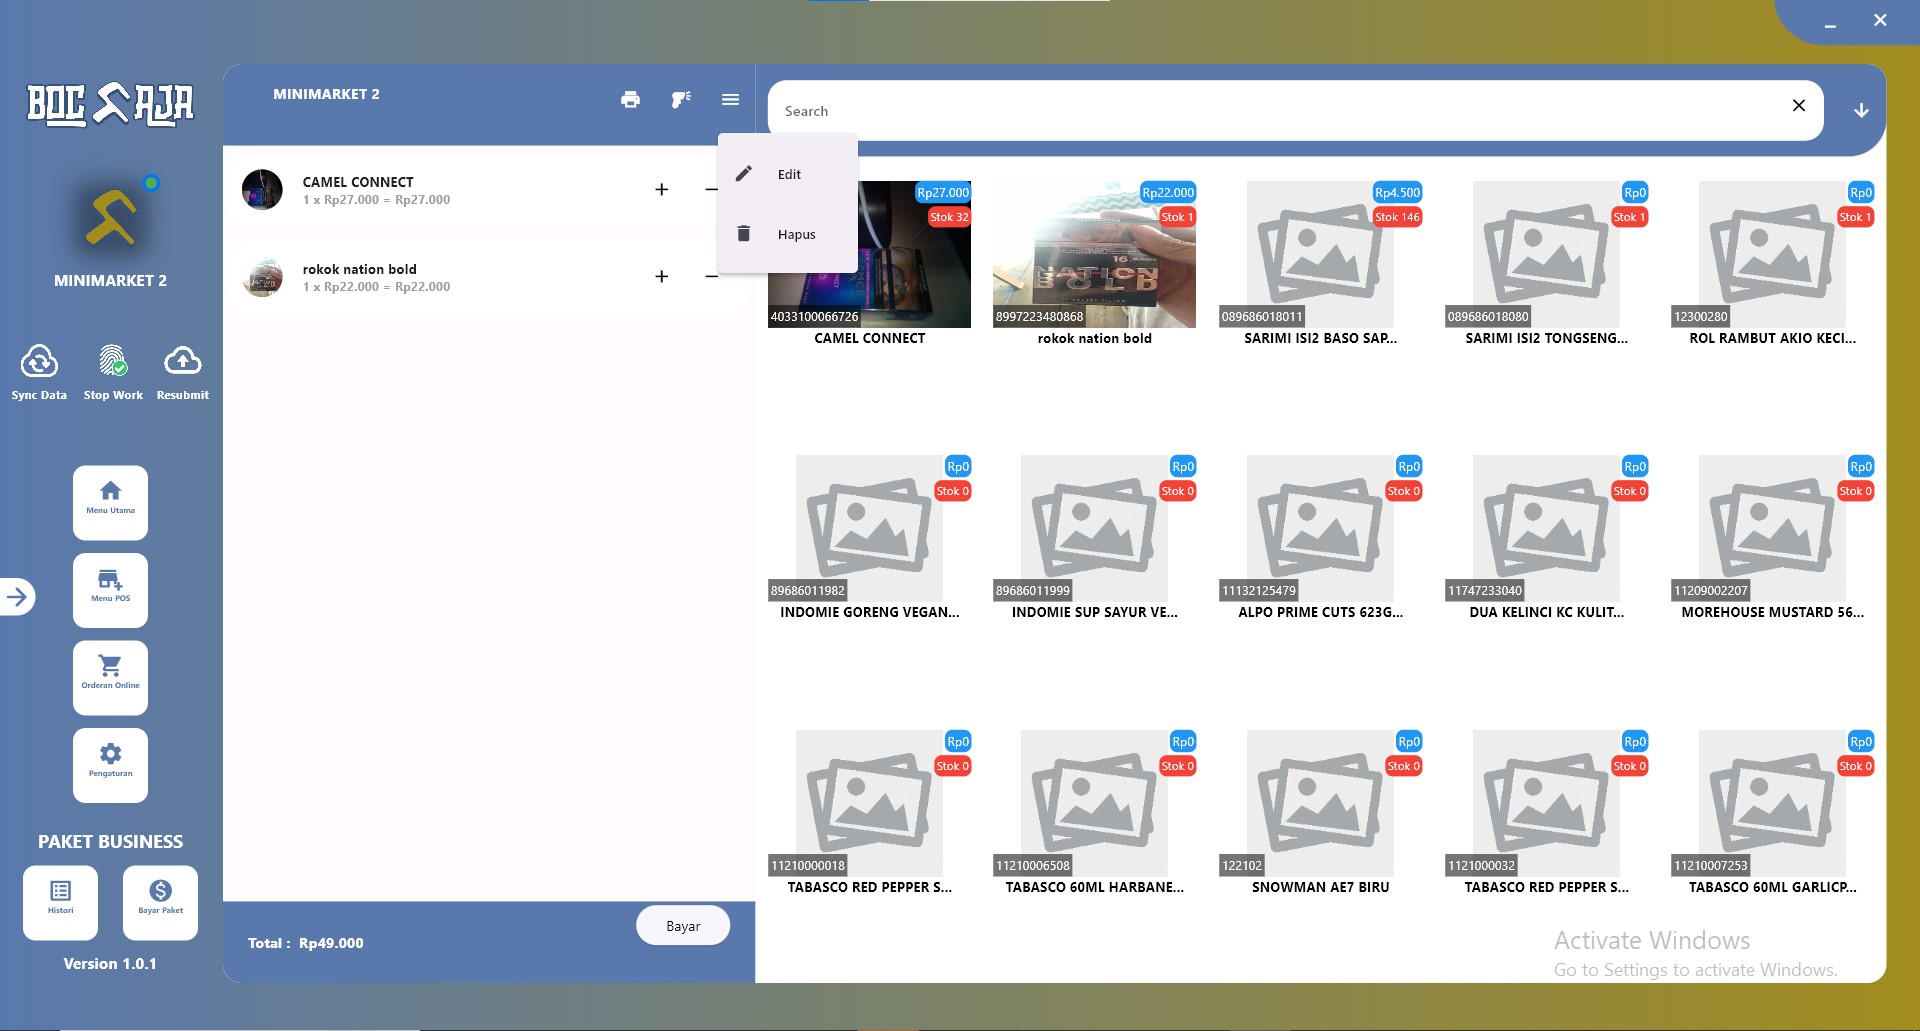This screenshot has height=1031, width=1920.
Task: Select SARIMI ISI2 TONGSENG product
Action: click(x=1546, y=264)
